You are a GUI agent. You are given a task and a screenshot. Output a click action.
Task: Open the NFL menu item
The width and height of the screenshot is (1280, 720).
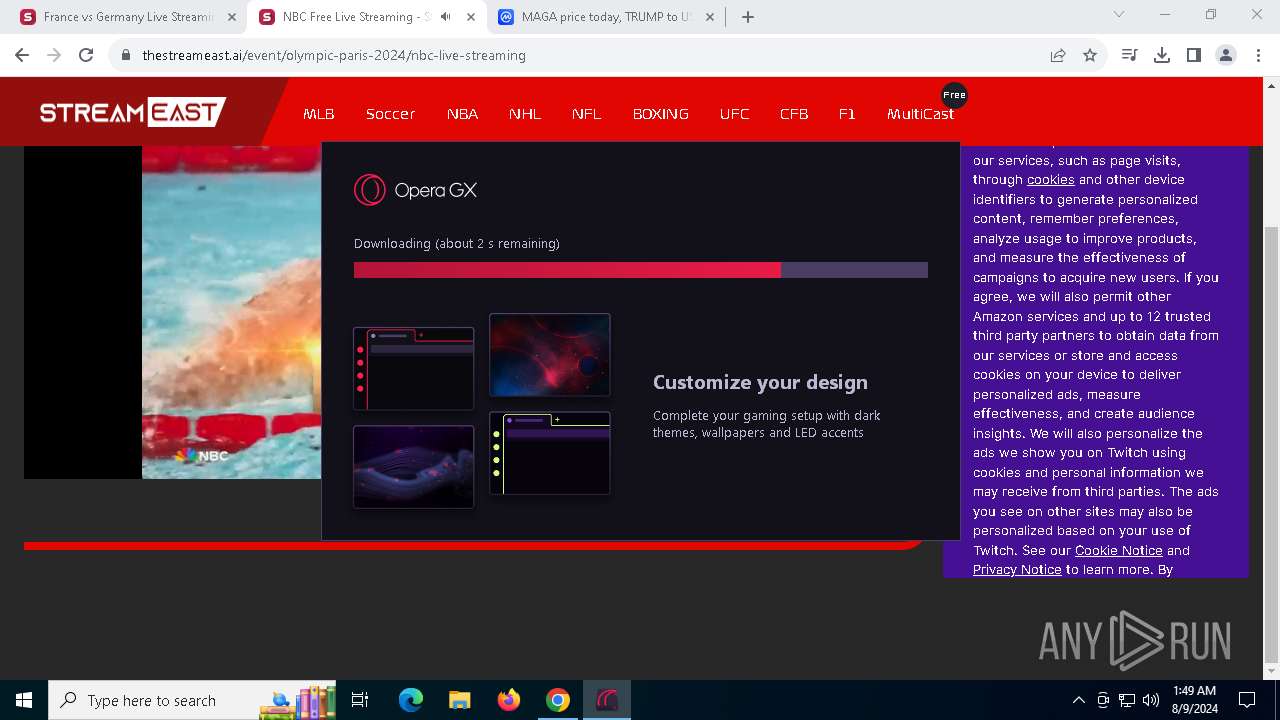click(x=587, y=114)
